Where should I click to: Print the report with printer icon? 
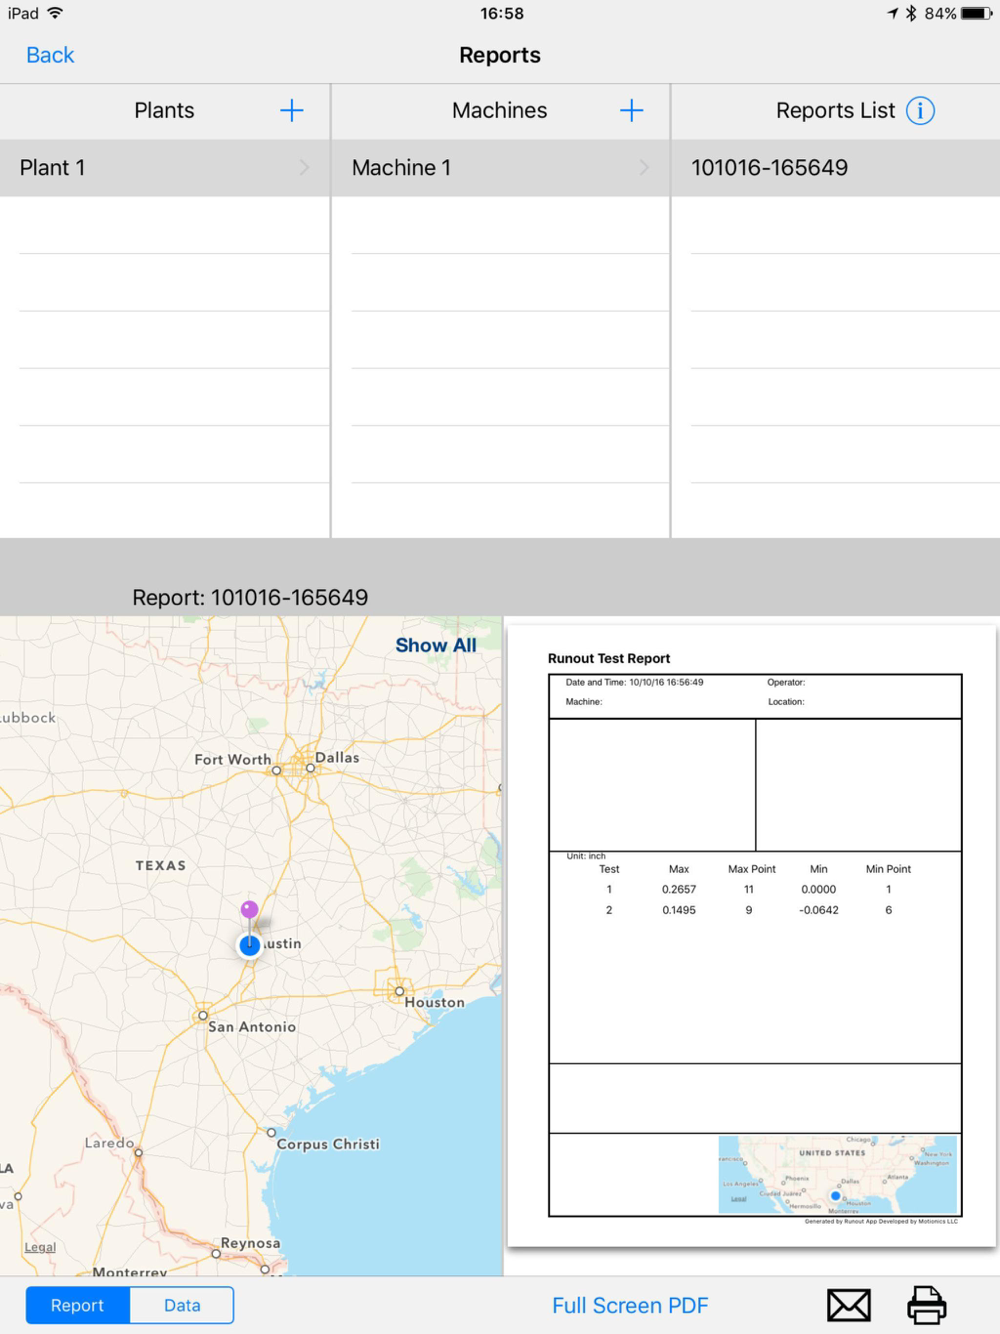click(x=927, y=1305)
